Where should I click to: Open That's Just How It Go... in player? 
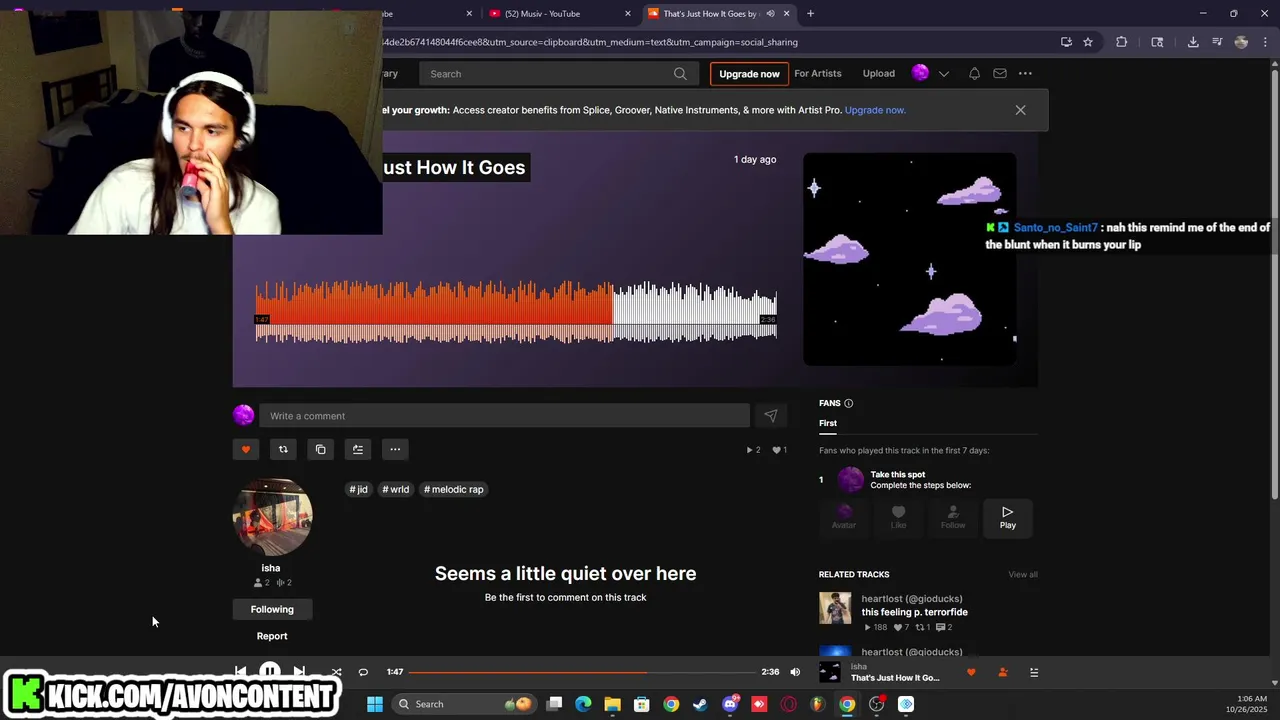pyautogui.click(x=895, y=678)
